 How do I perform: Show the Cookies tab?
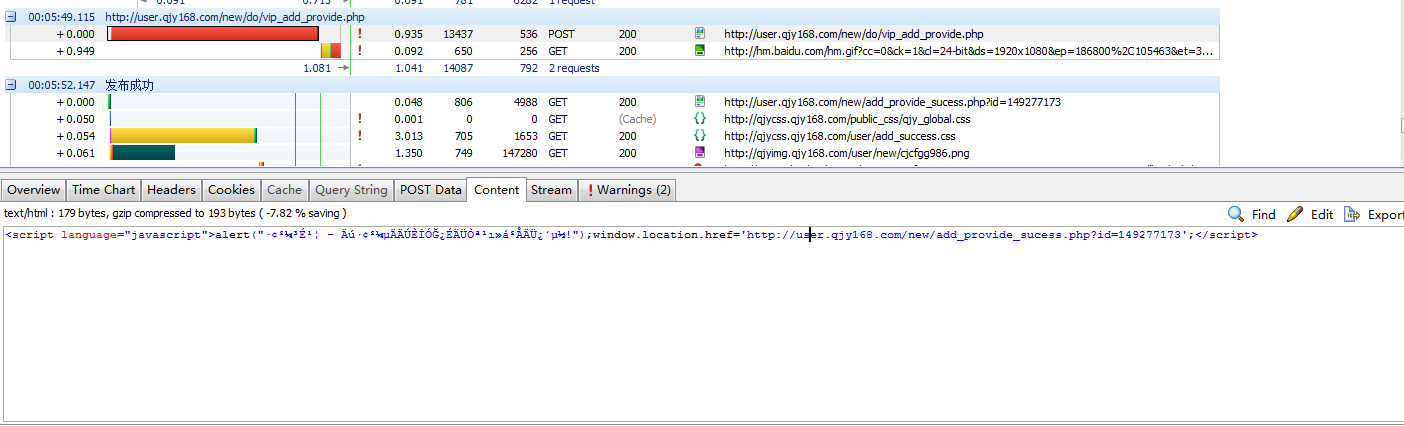231,190
